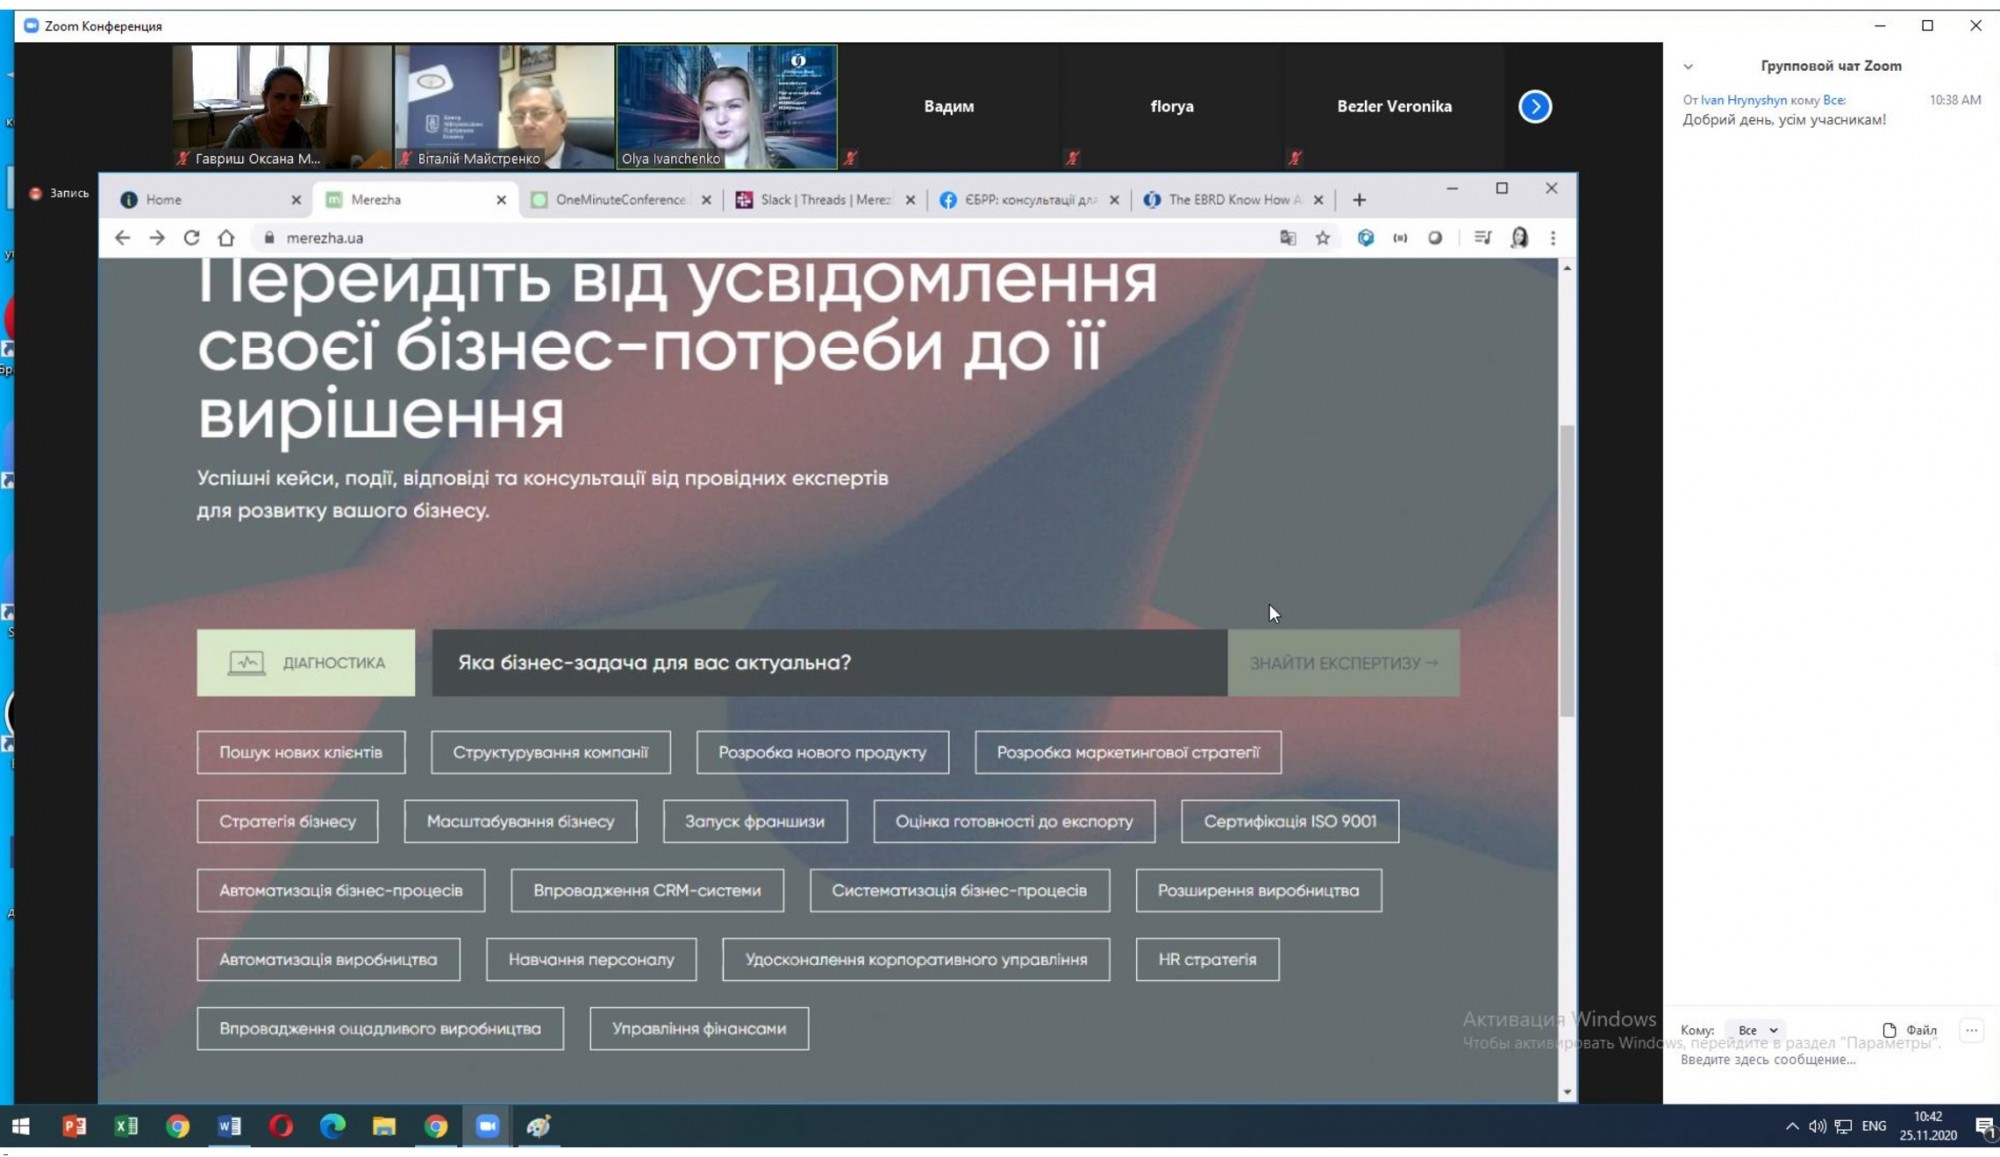Open volume control in system tray
The image size is (2000, 1157).
1817,1126
